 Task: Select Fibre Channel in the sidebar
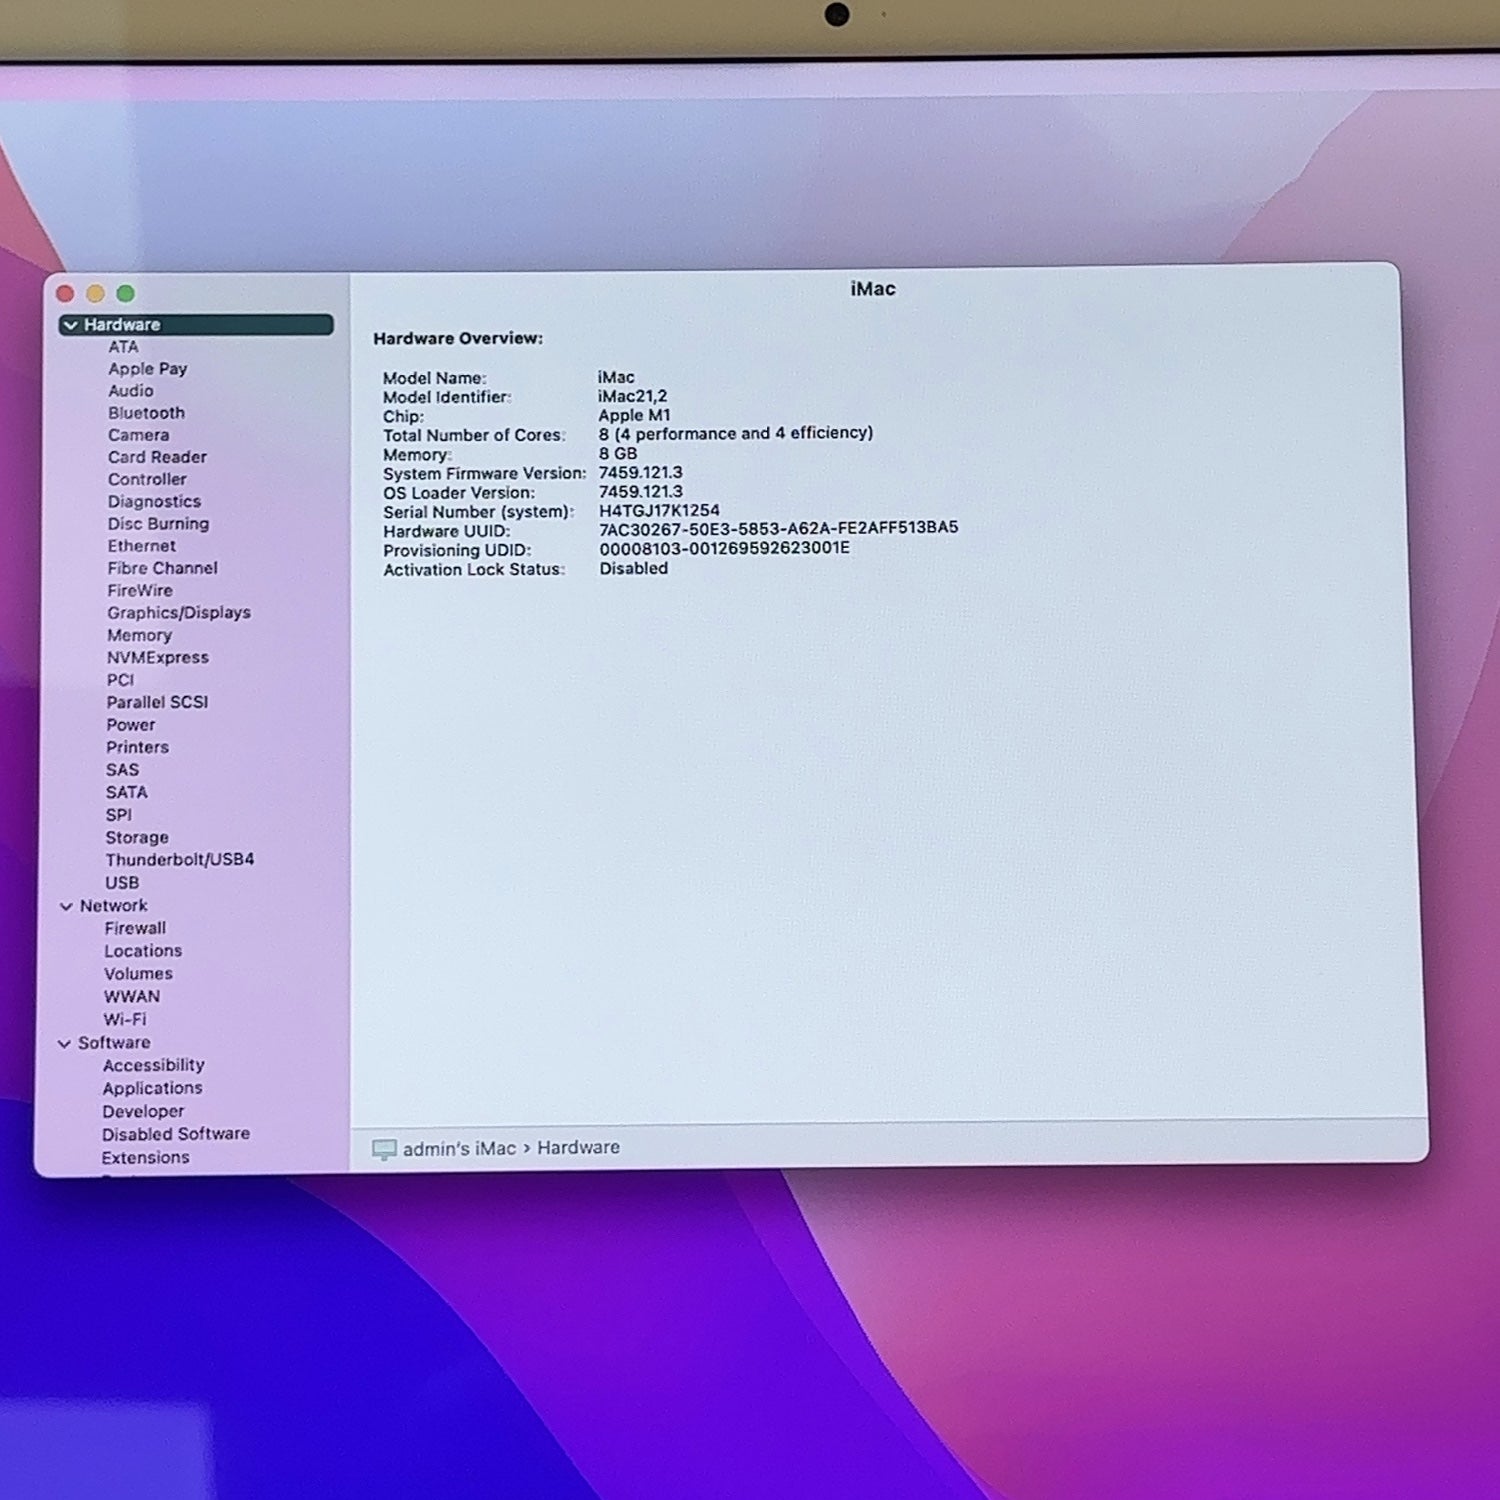point(162,568)
